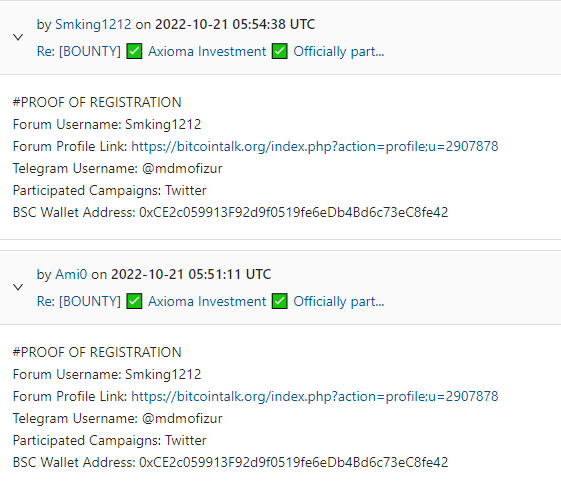Open 'Re: [BOUNTY]' subject in Smking1212 post
Image resolution: width=561 pixels, height=485 pixels.
point(79,52)
